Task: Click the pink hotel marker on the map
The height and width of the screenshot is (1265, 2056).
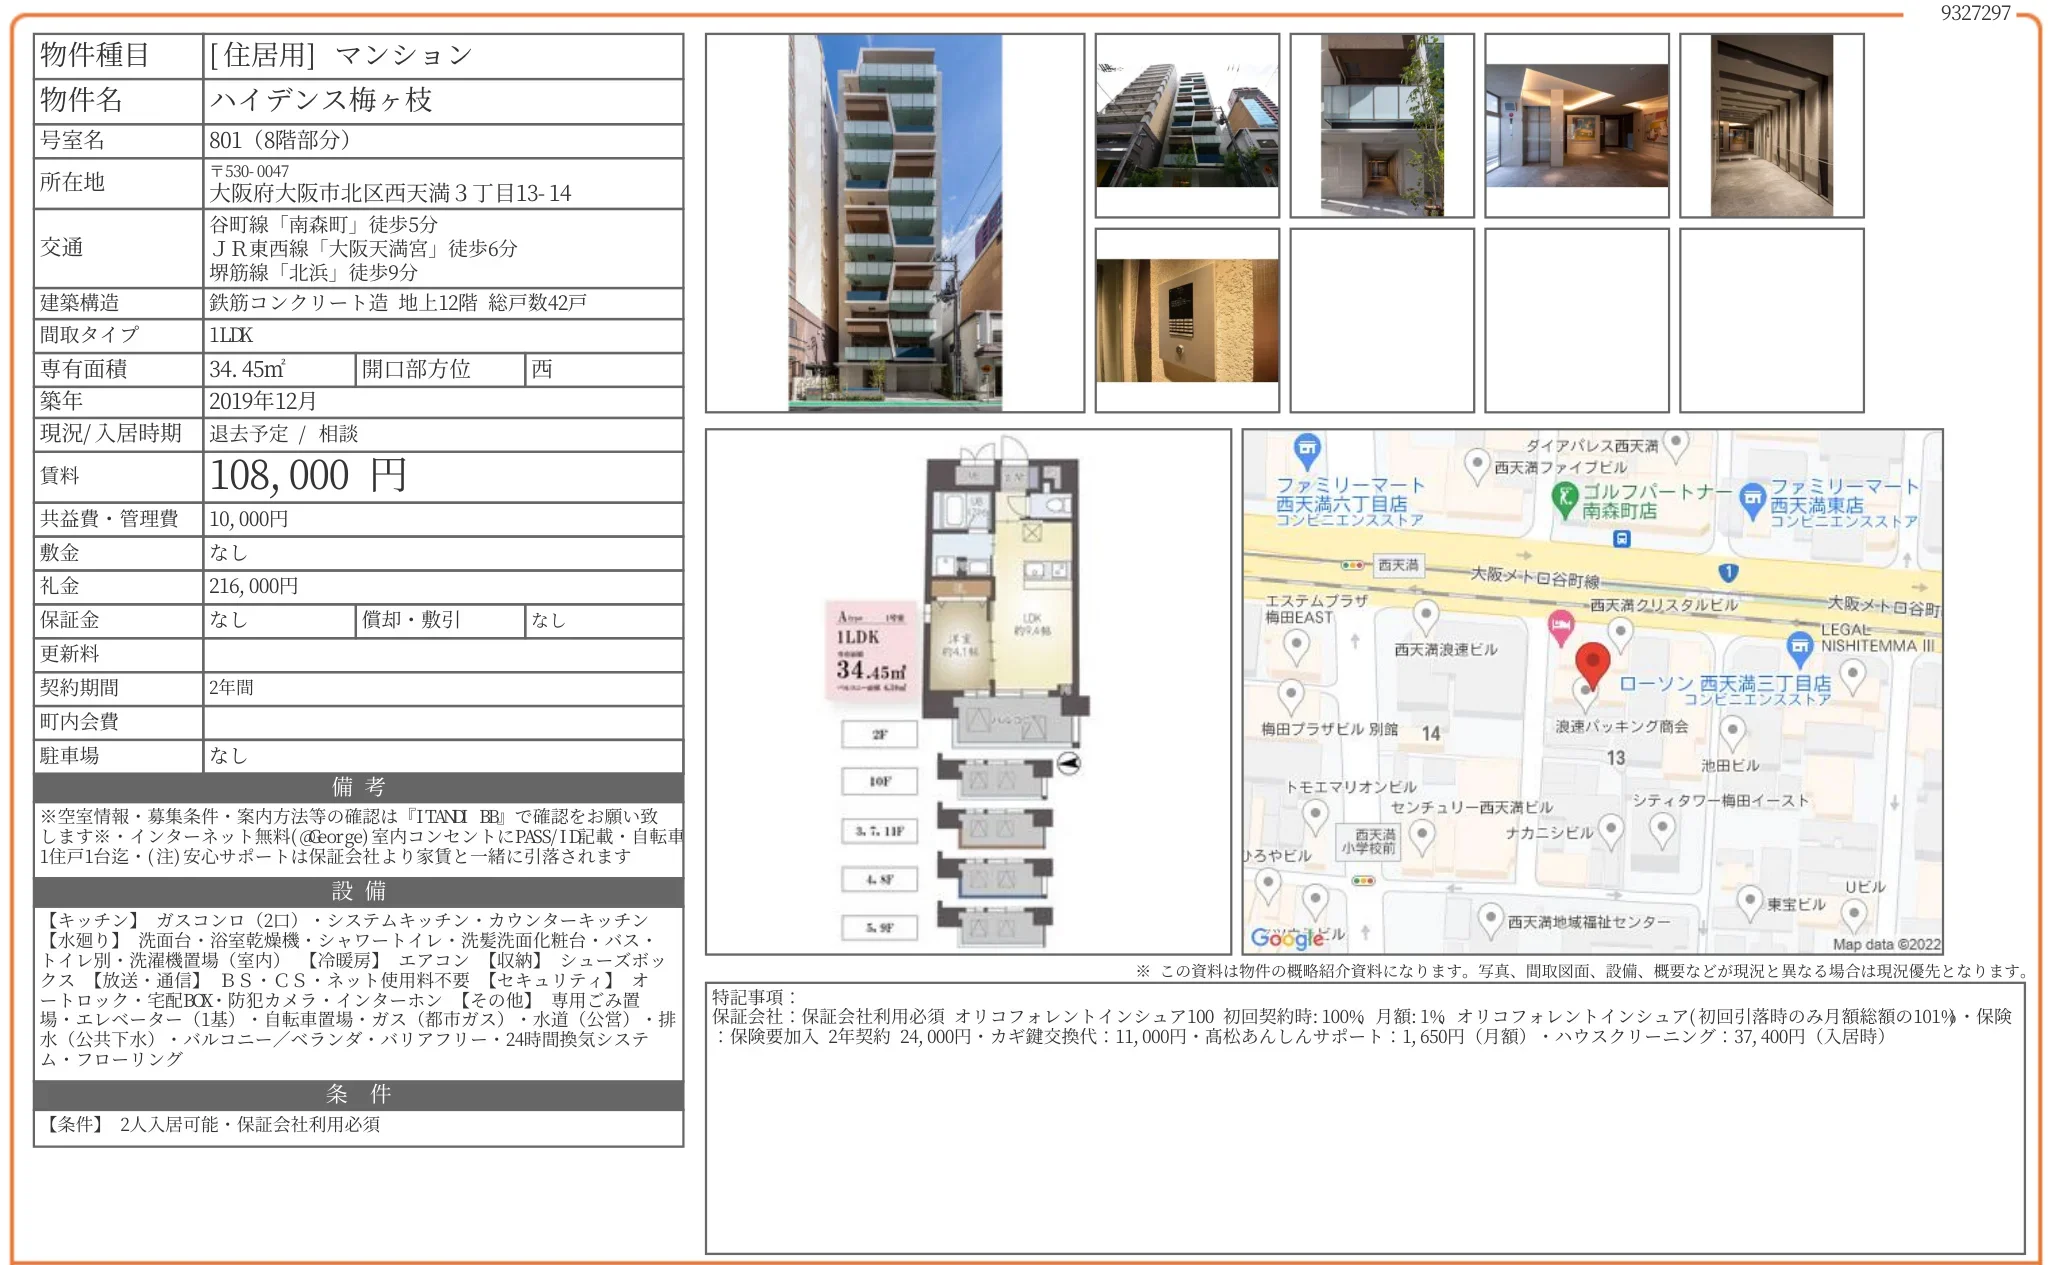Action: coord(1560,626)
